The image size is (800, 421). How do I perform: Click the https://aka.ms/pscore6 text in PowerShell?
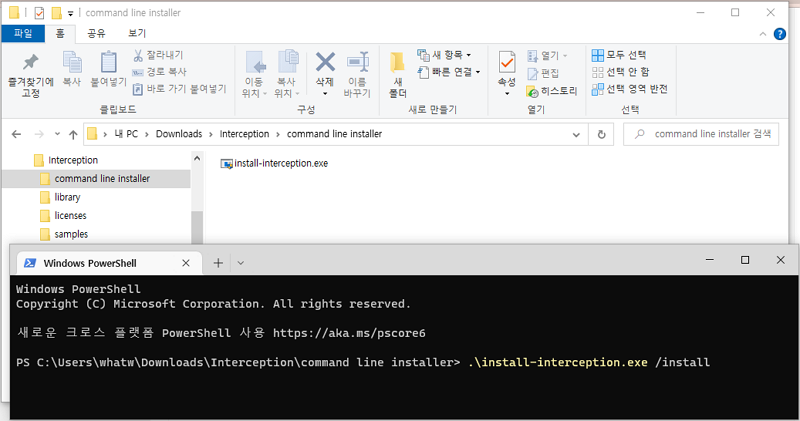click(349, 333)
